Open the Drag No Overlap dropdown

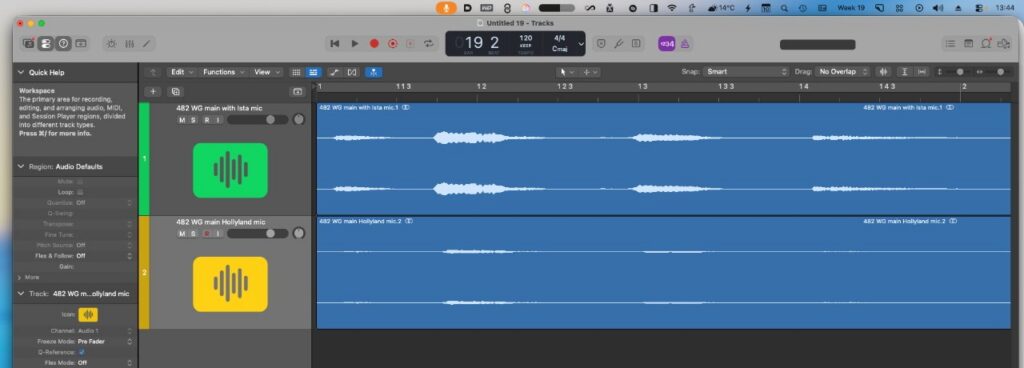tap(843, 72)
